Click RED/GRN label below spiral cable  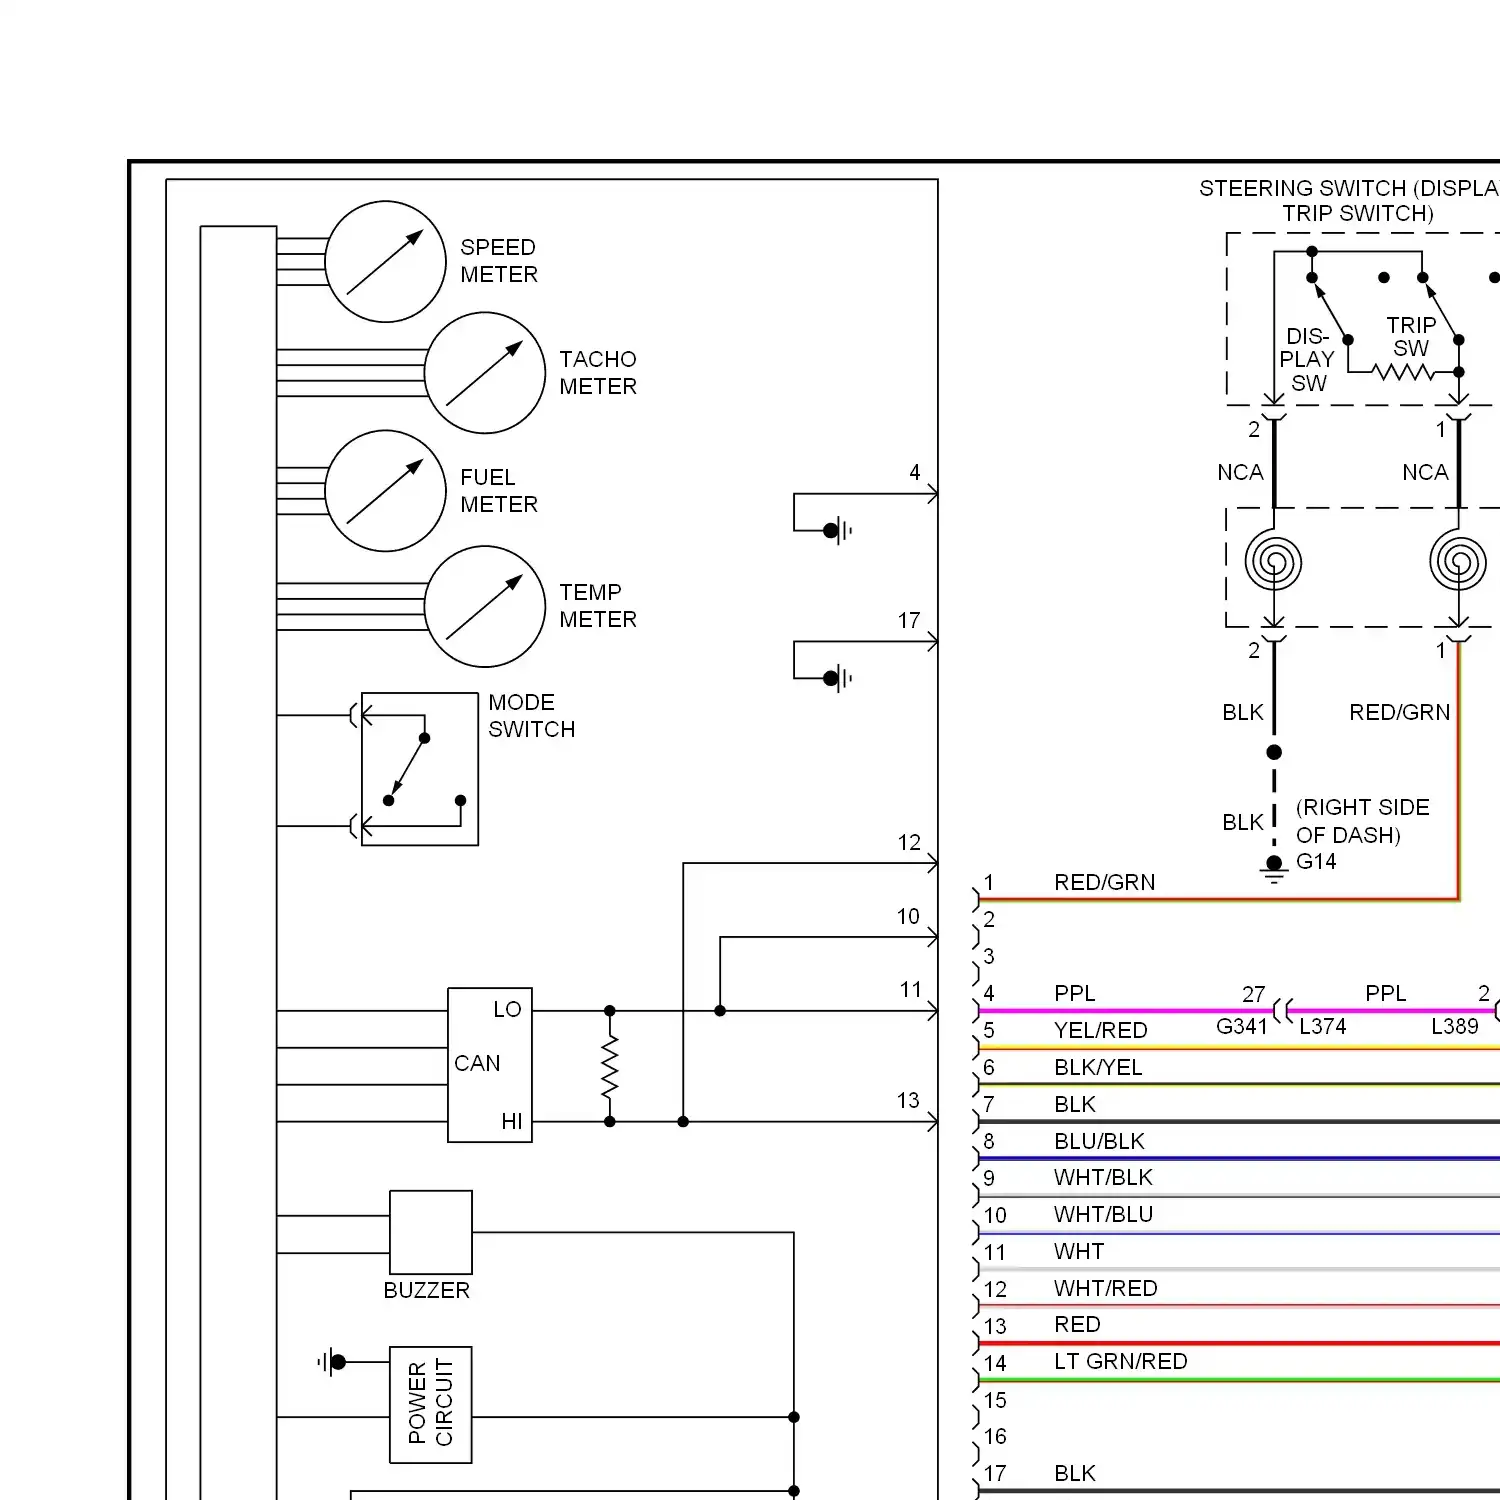coord(1399,712)
